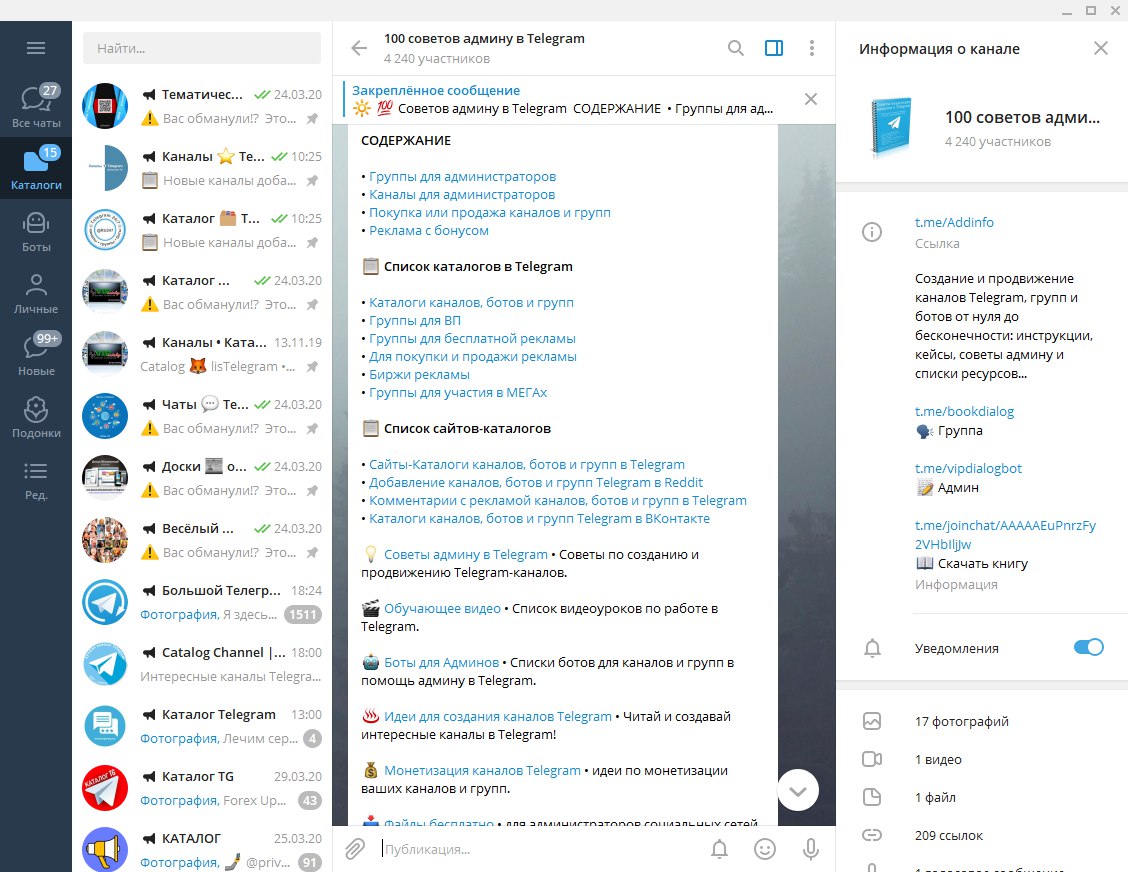
Task: Open the pinned message Закреплённое сообщение
Action: tap(561, 99)
